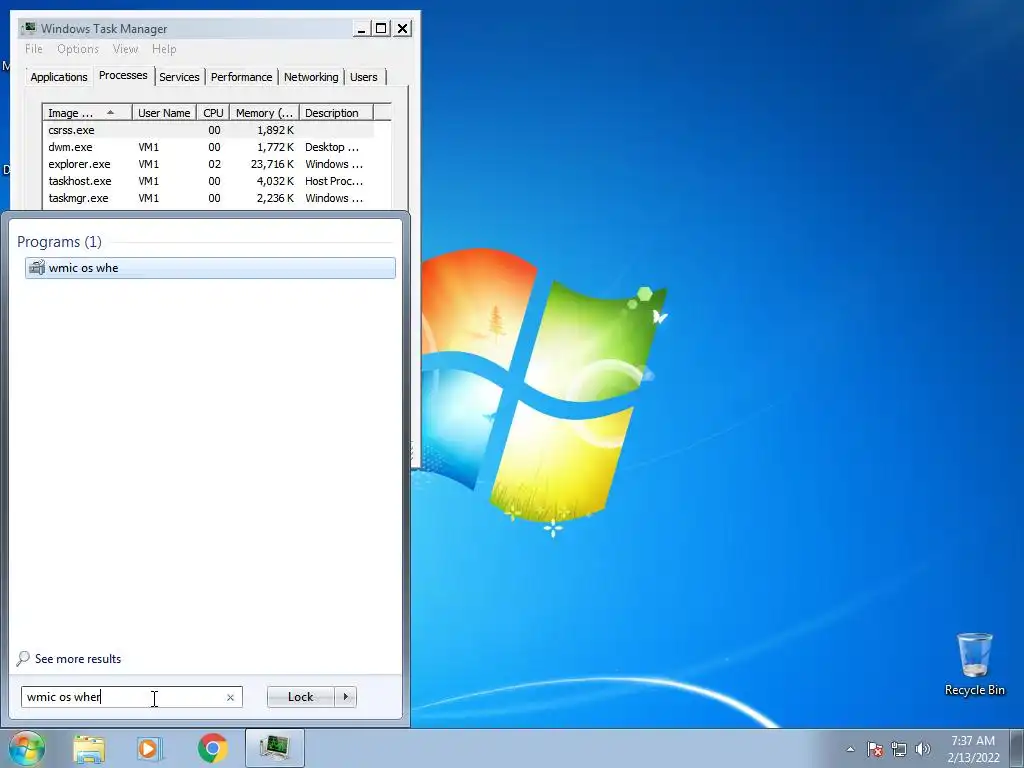Switch to the Networking tab

coord(311,77)
